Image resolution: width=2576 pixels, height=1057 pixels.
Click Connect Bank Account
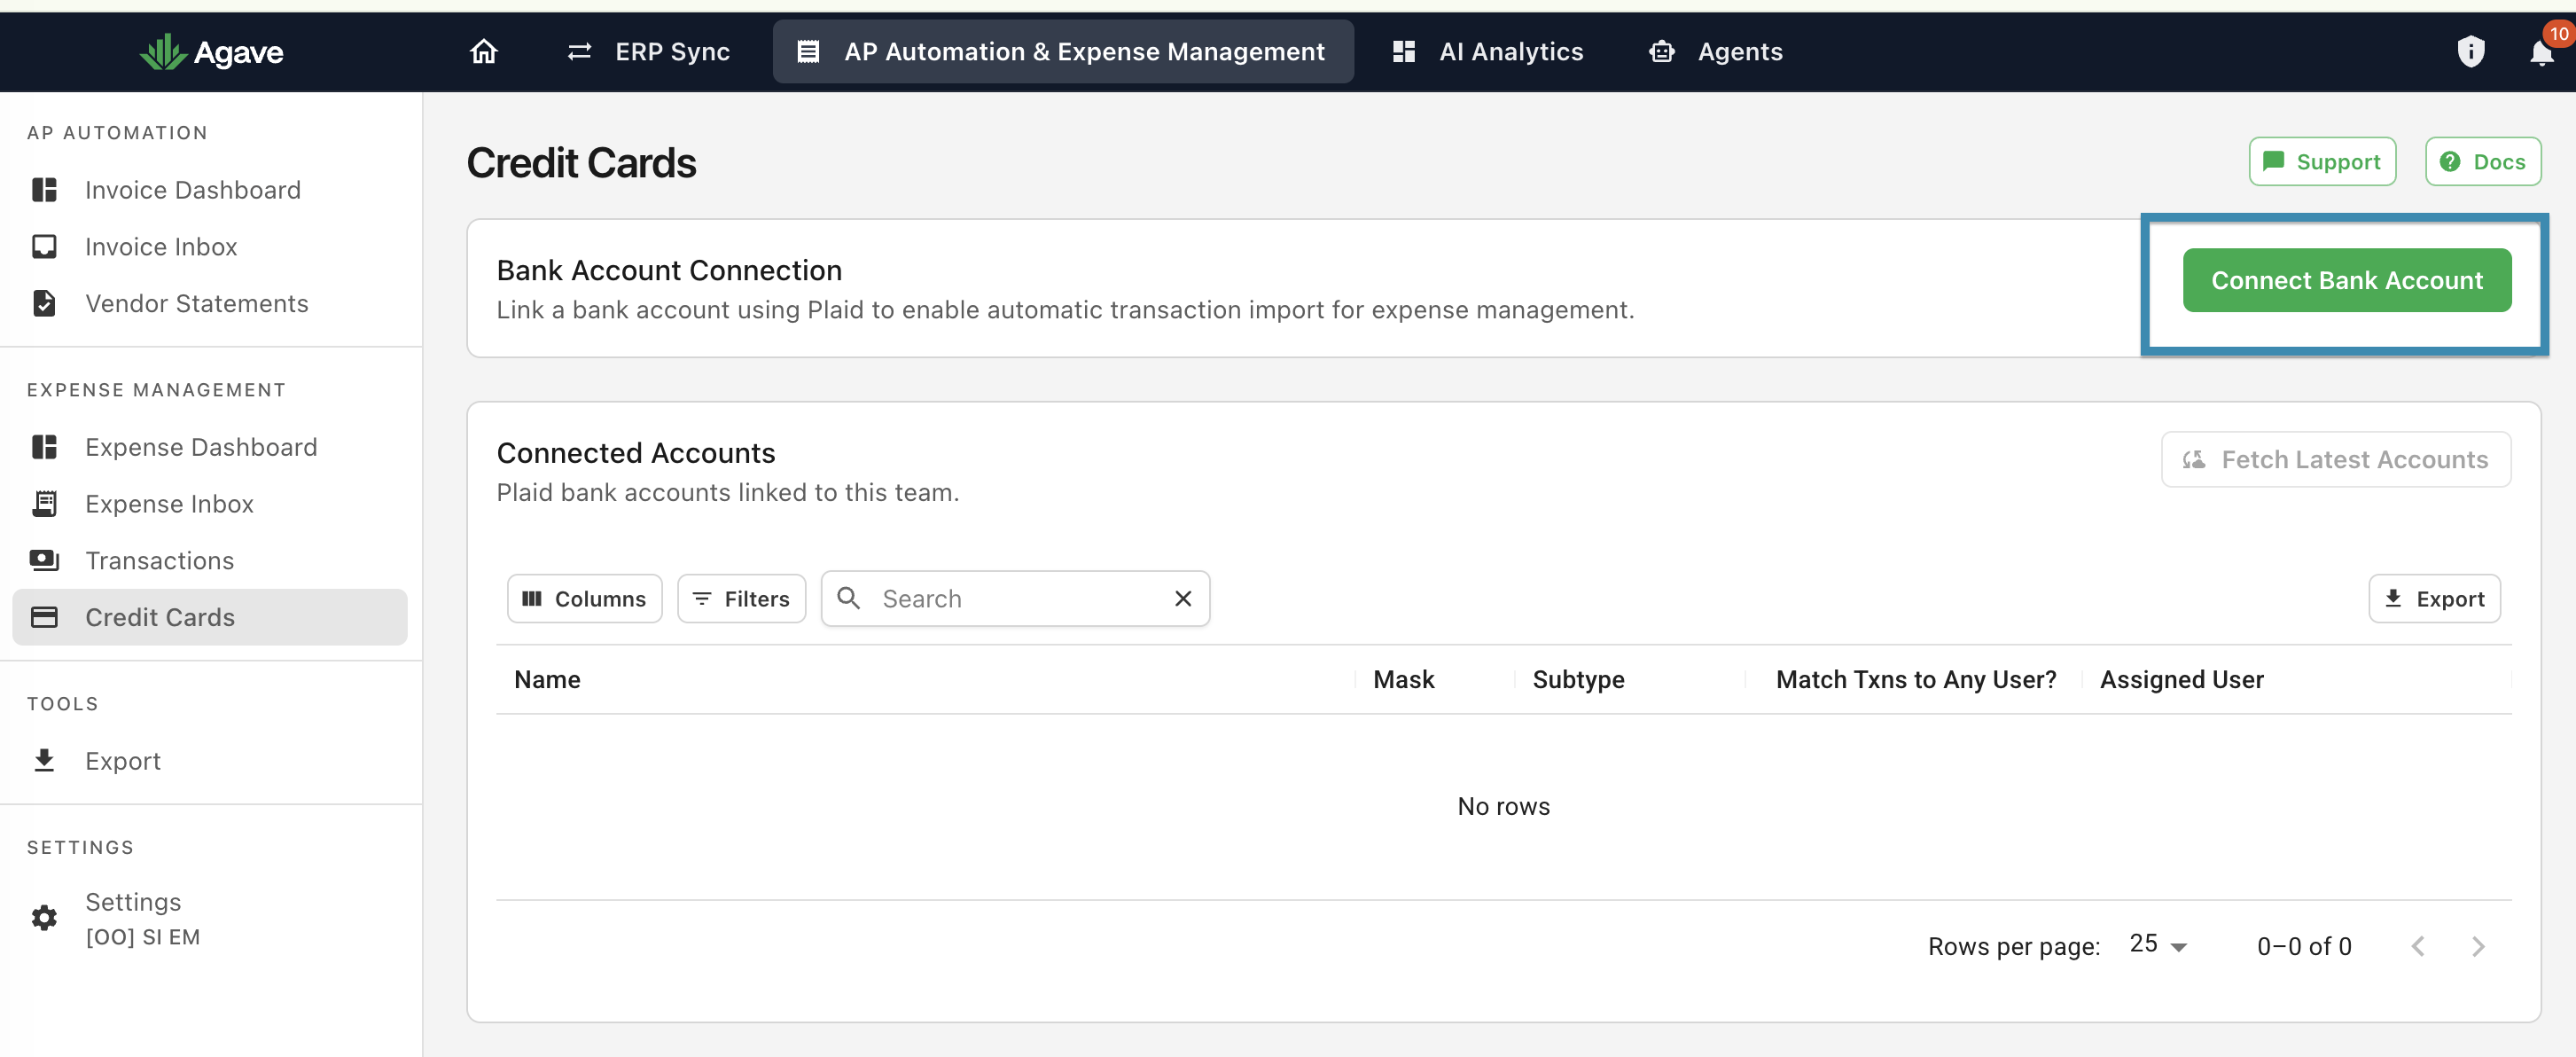coord(2346,280)
